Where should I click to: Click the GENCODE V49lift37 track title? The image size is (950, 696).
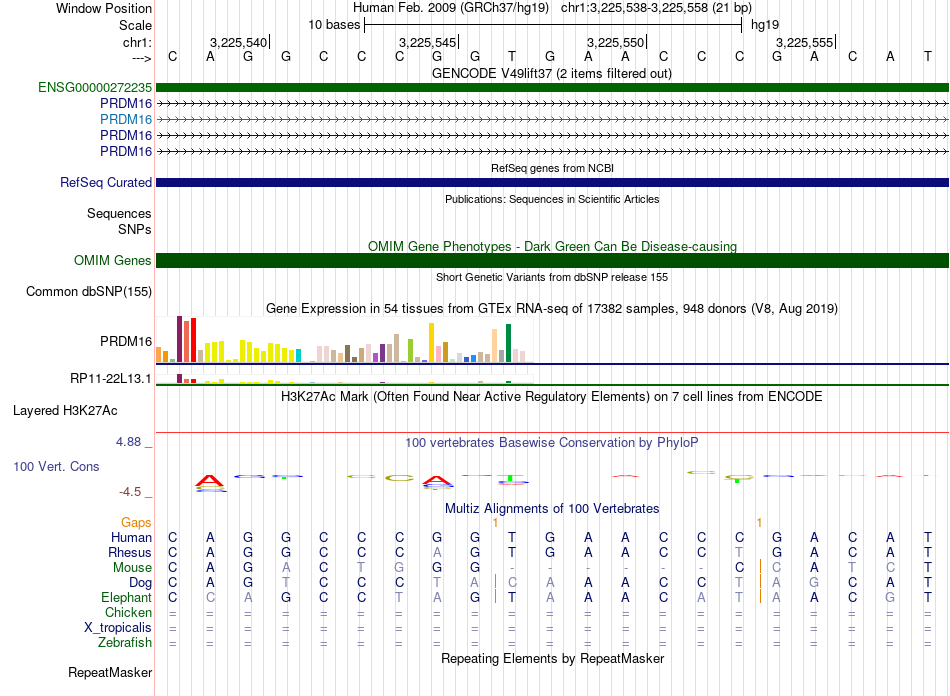click(552, 73)
